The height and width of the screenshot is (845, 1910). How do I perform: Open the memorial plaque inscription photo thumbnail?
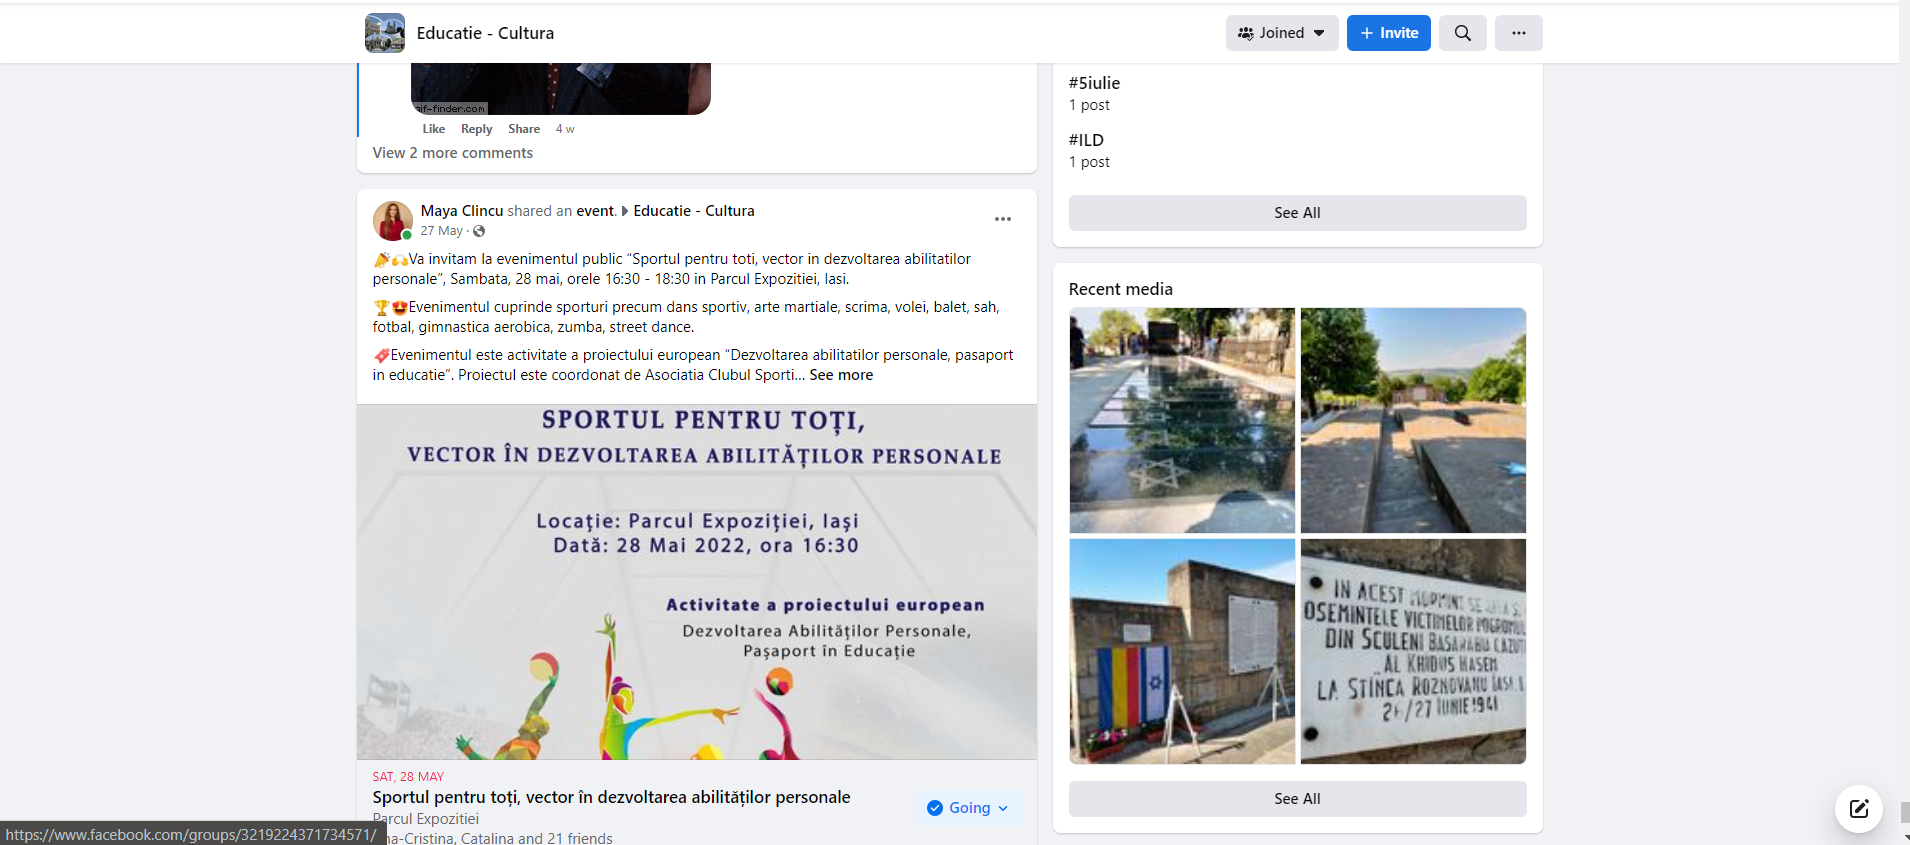pyautogui.click(x=1413, y=651)
